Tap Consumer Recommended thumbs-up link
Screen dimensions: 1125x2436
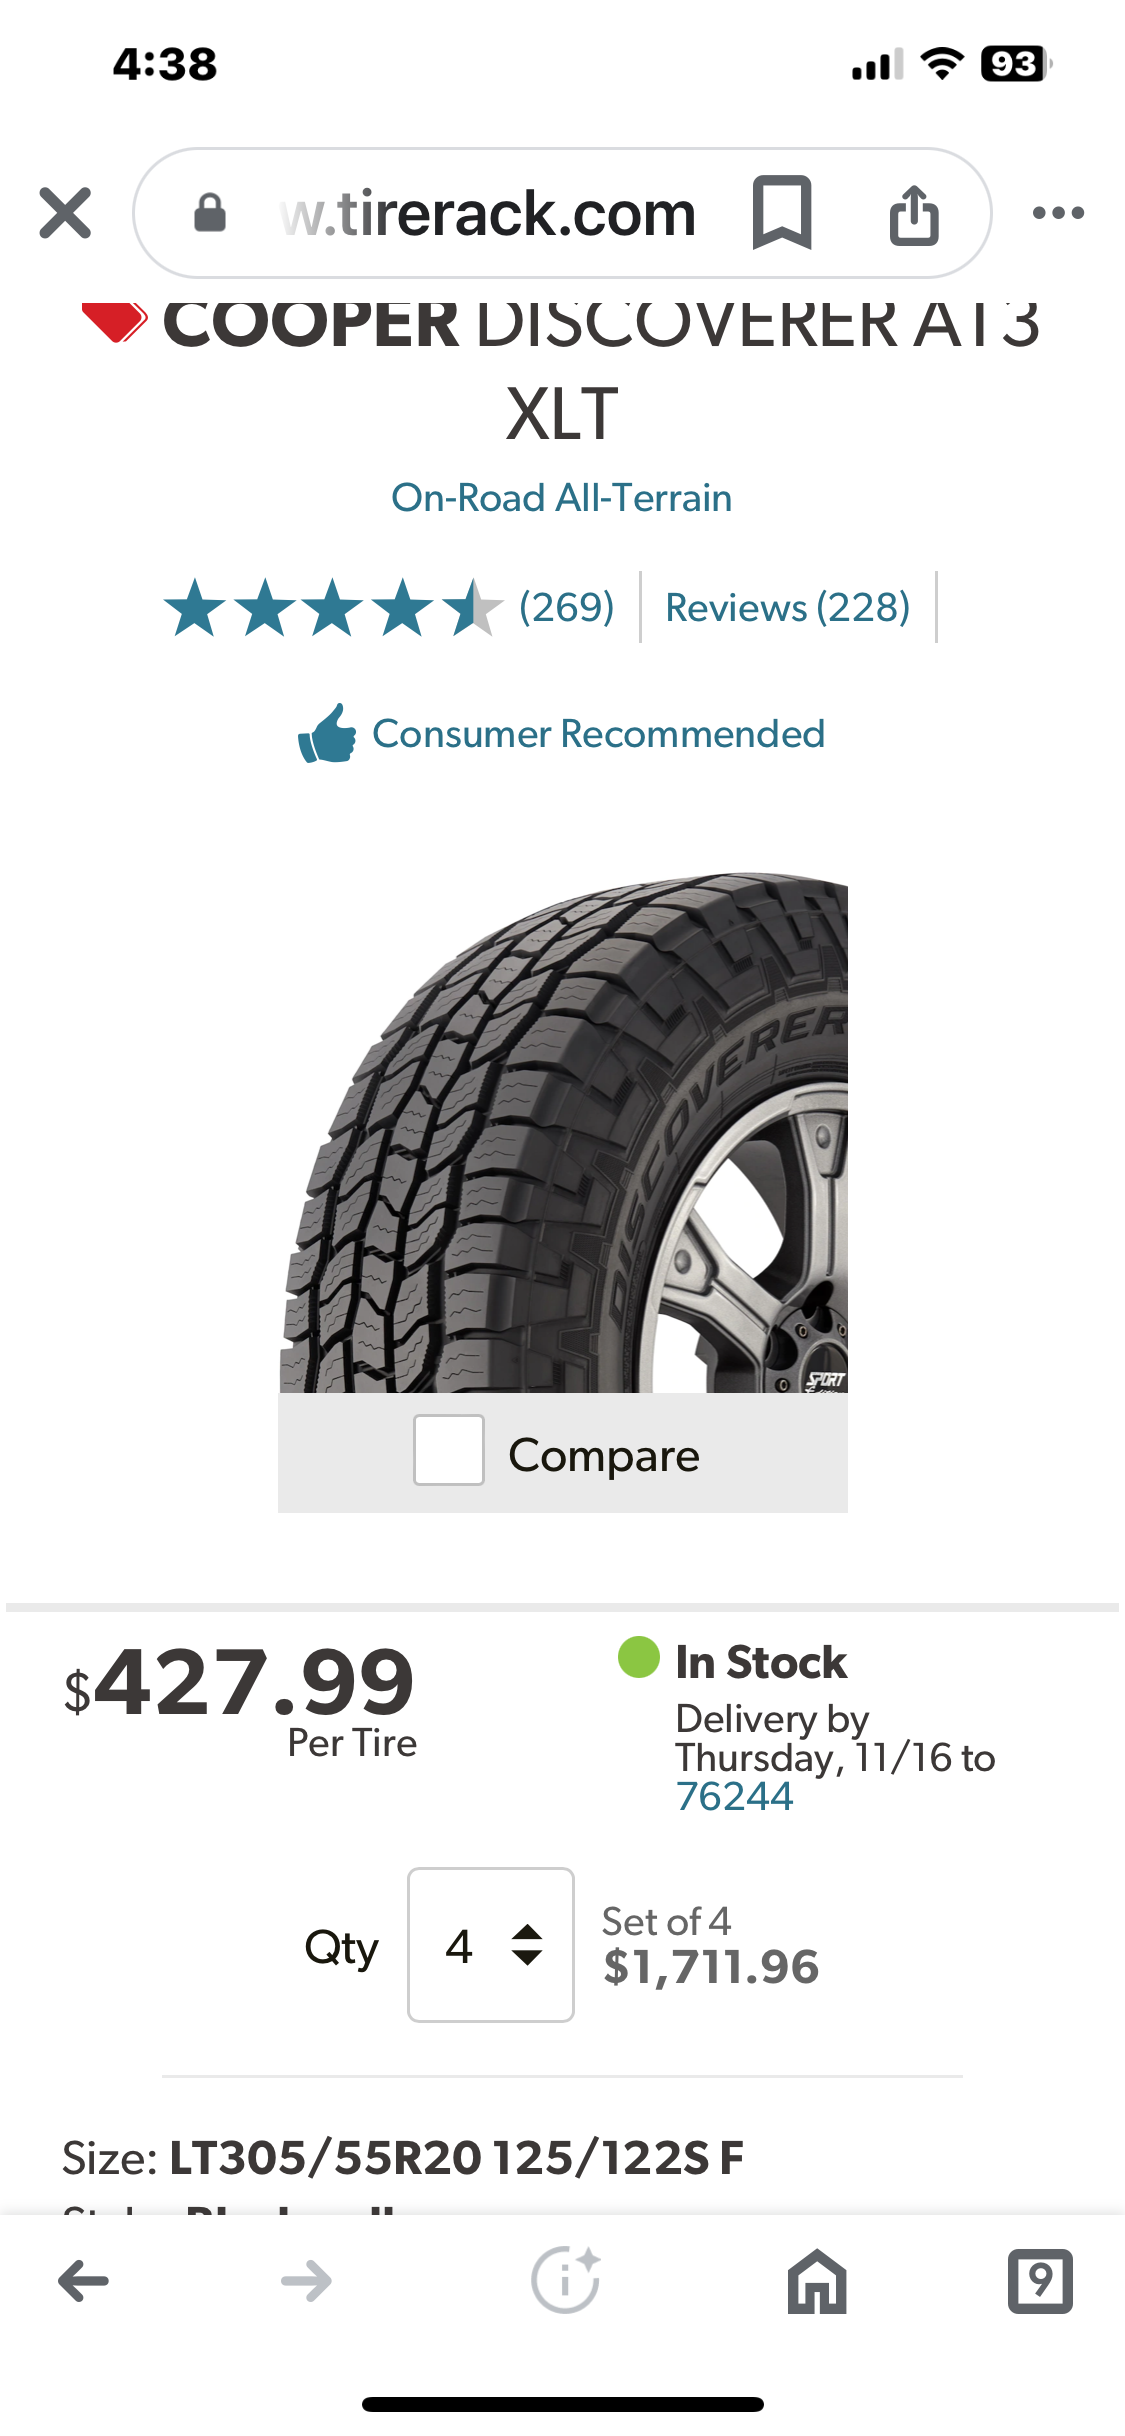(x=562, y=734)
